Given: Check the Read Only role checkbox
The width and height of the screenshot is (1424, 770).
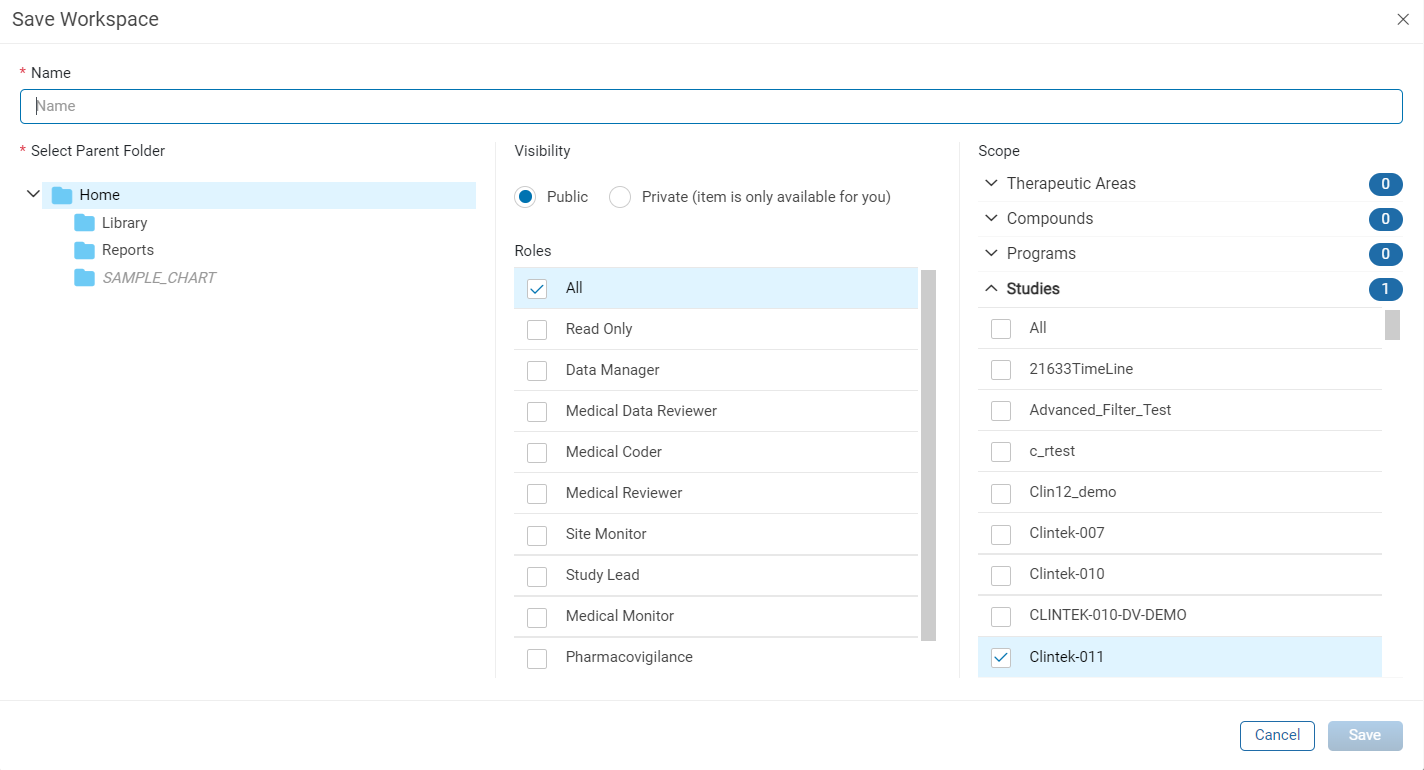Looking at the screenshot, I should pos(537,329).
